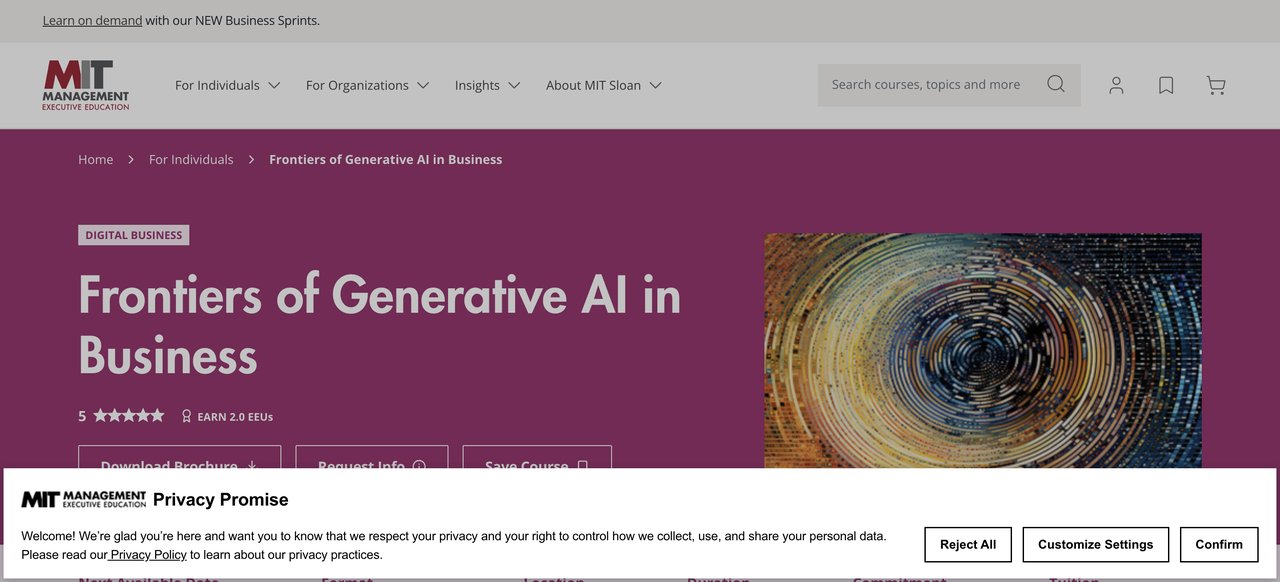Viewport: 1280px width, 582px height.
Task: Expand the For Individuals menu
Action: pos(227,85)
